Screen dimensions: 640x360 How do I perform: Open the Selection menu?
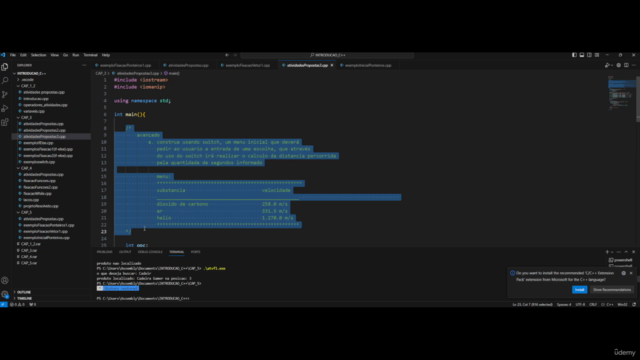click(x=38, y=55)
